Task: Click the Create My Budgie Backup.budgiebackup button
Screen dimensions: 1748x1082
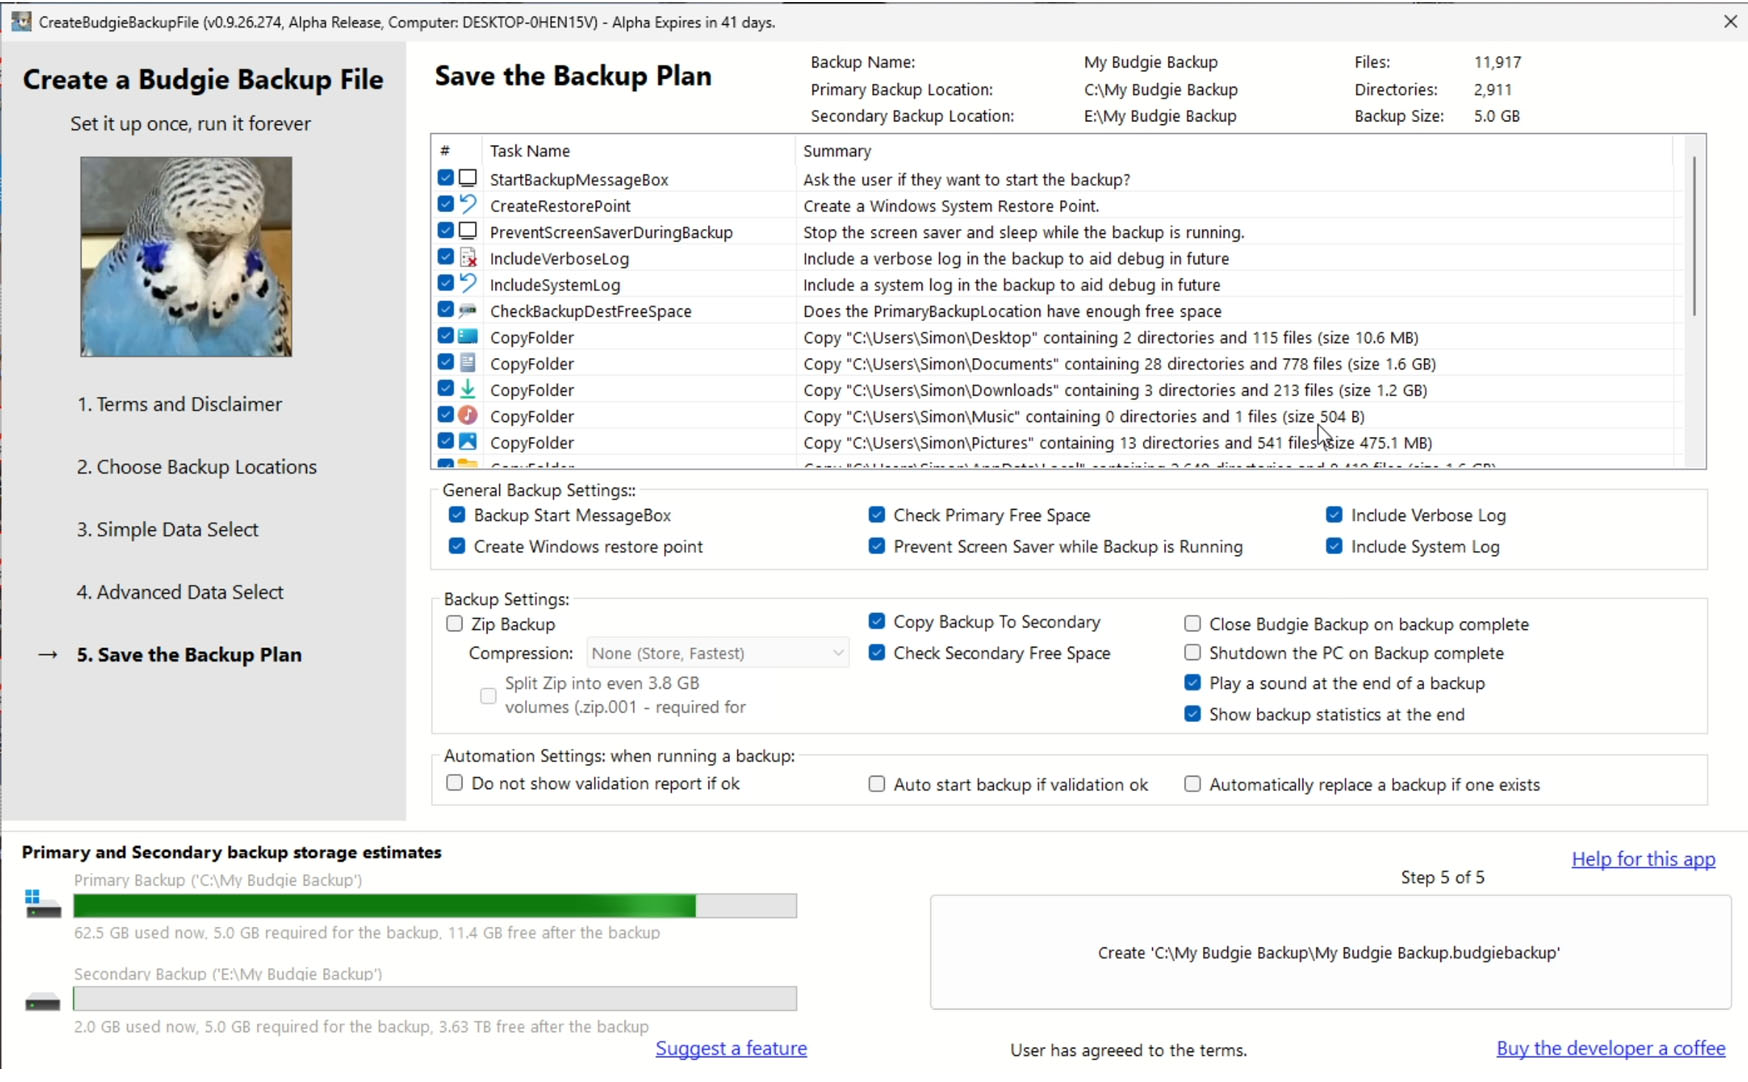Action: (x=1330, y=952)
